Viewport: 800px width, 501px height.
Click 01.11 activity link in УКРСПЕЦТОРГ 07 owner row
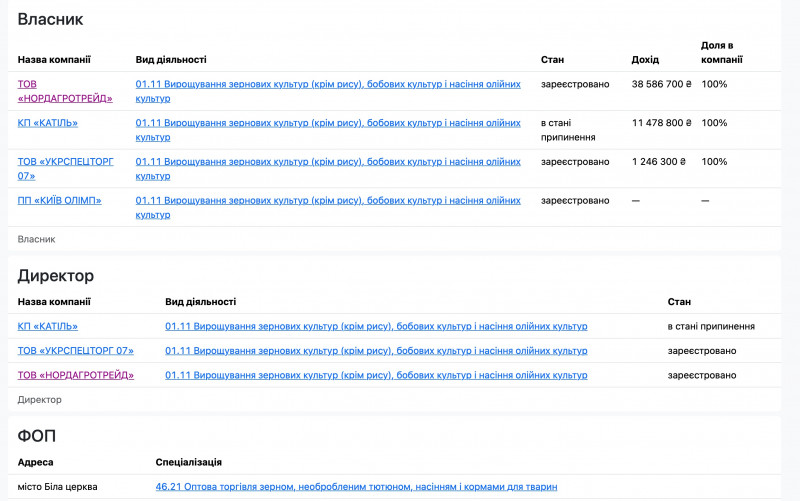tap(328, 169)
